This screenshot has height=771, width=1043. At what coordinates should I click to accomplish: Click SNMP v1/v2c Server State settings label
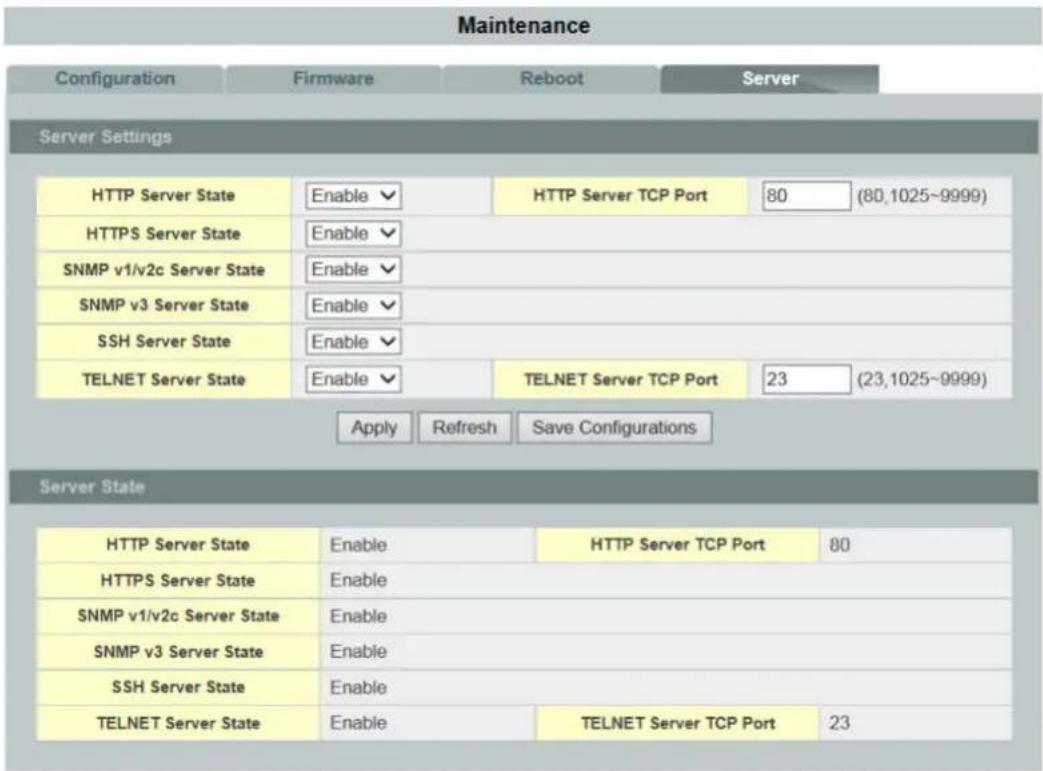tap(164, 269)
